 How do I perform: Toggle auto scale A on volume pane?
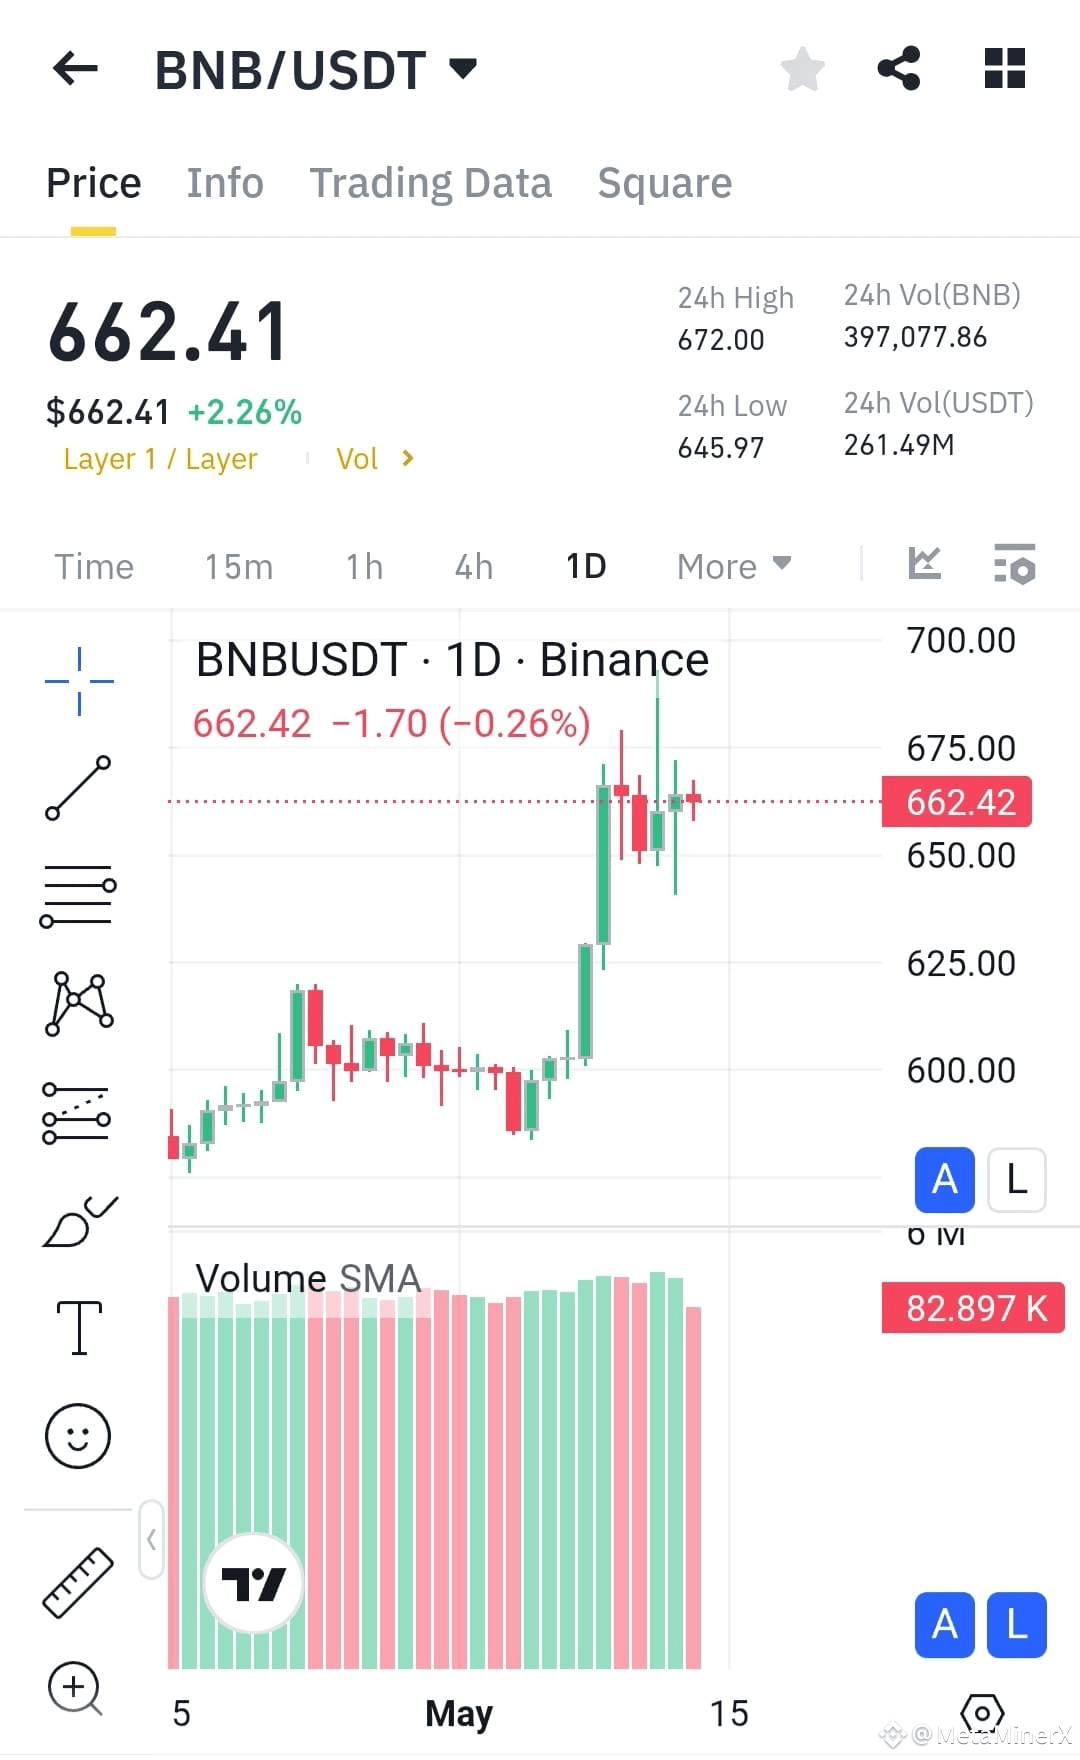coord(944,1625)
